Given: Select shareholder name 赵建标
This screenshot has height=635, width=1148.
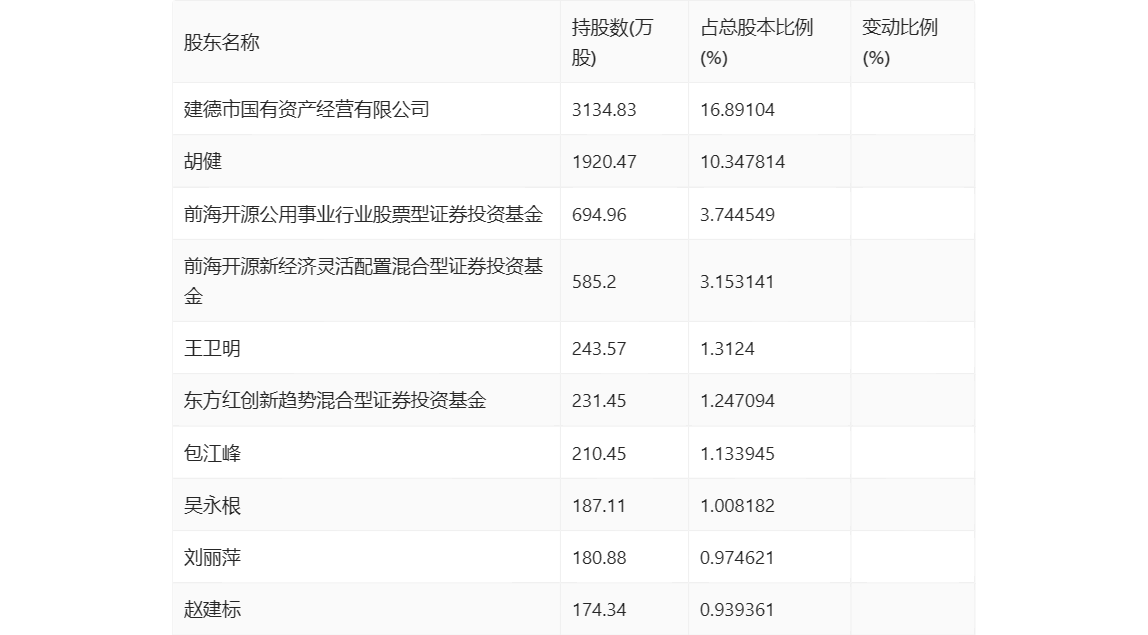Looking at the screenshot, I should coord(212,609).
